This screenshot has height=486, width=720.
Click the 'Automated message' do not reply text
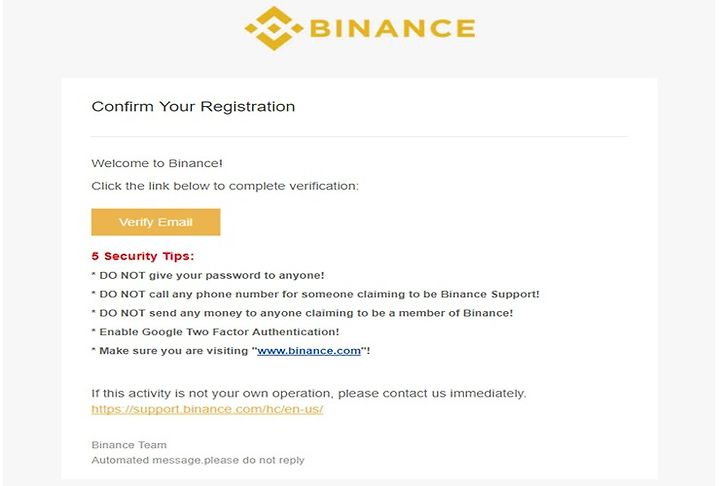pos(198,460)
